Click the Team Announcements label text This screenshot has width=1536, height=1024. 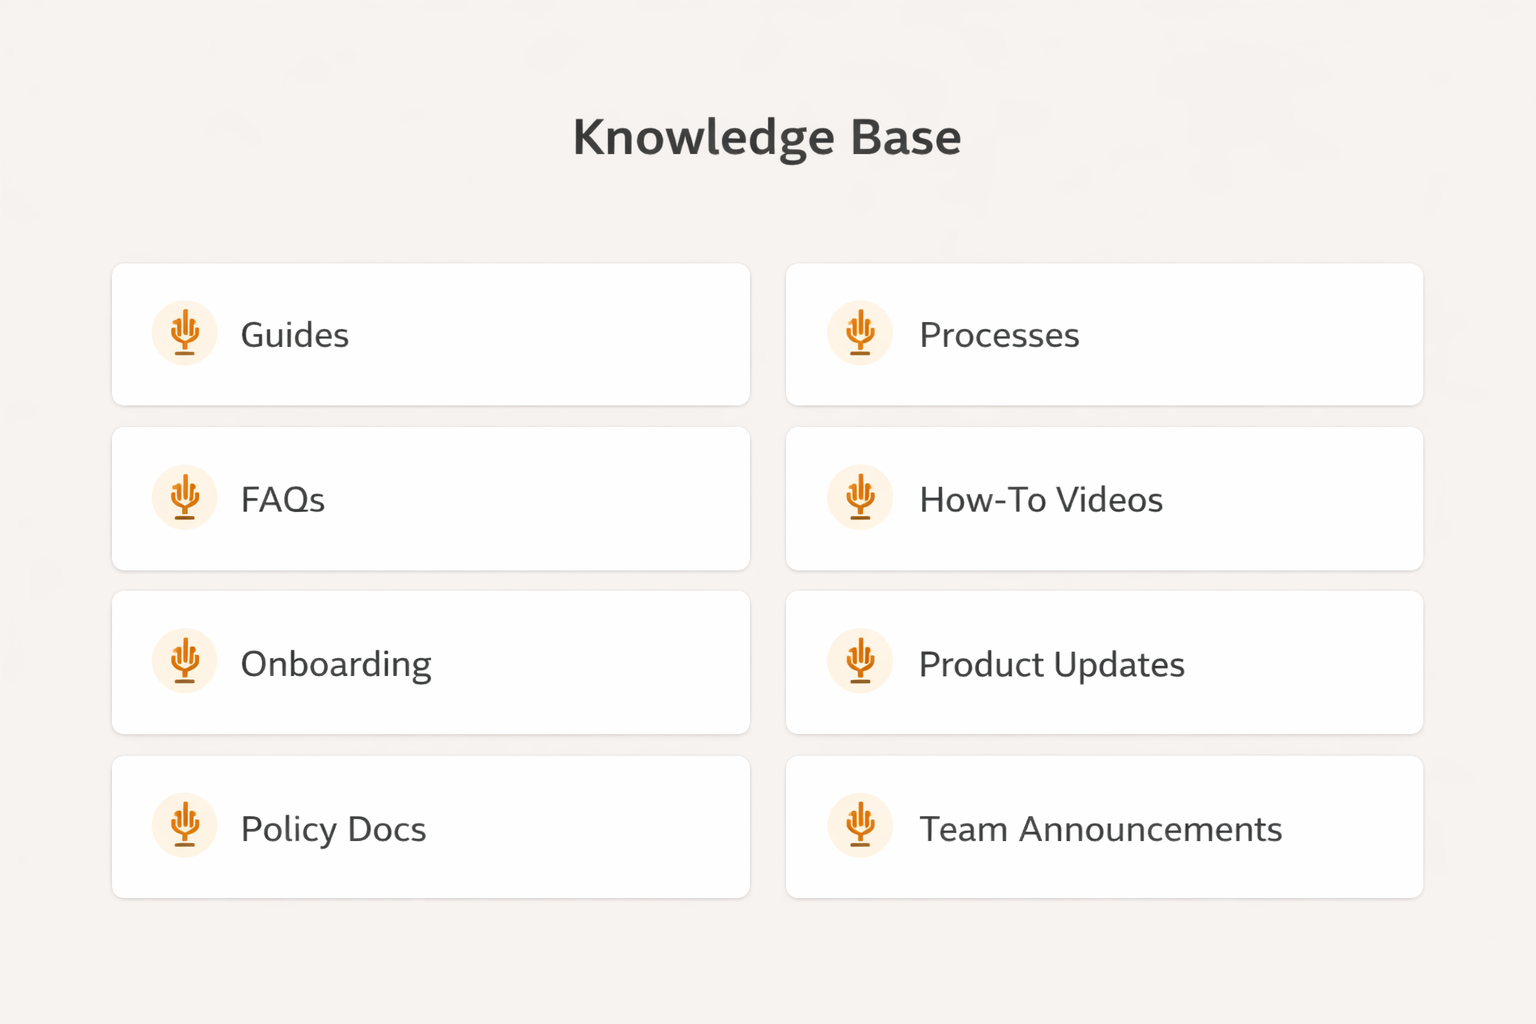pyautogui.click(x=1100, y=828)
